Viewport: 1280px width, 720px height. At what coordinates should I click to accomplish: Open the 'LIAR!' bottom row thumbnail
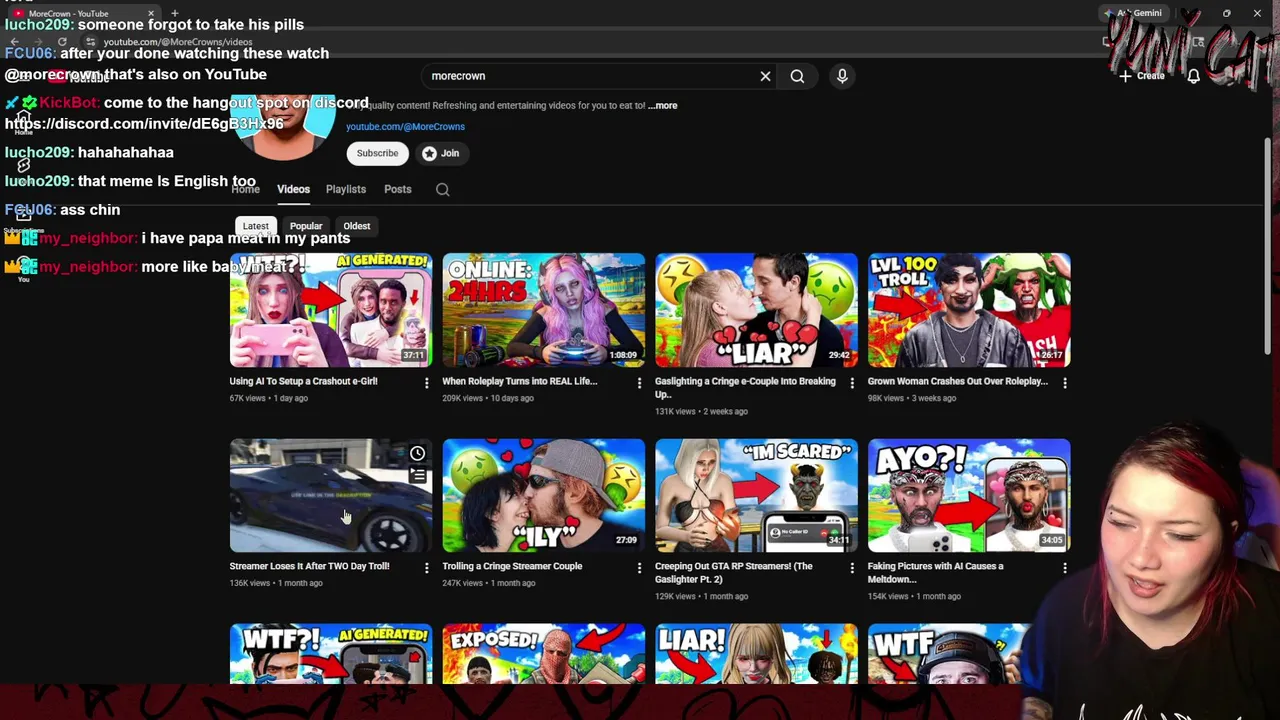(757, 654)
